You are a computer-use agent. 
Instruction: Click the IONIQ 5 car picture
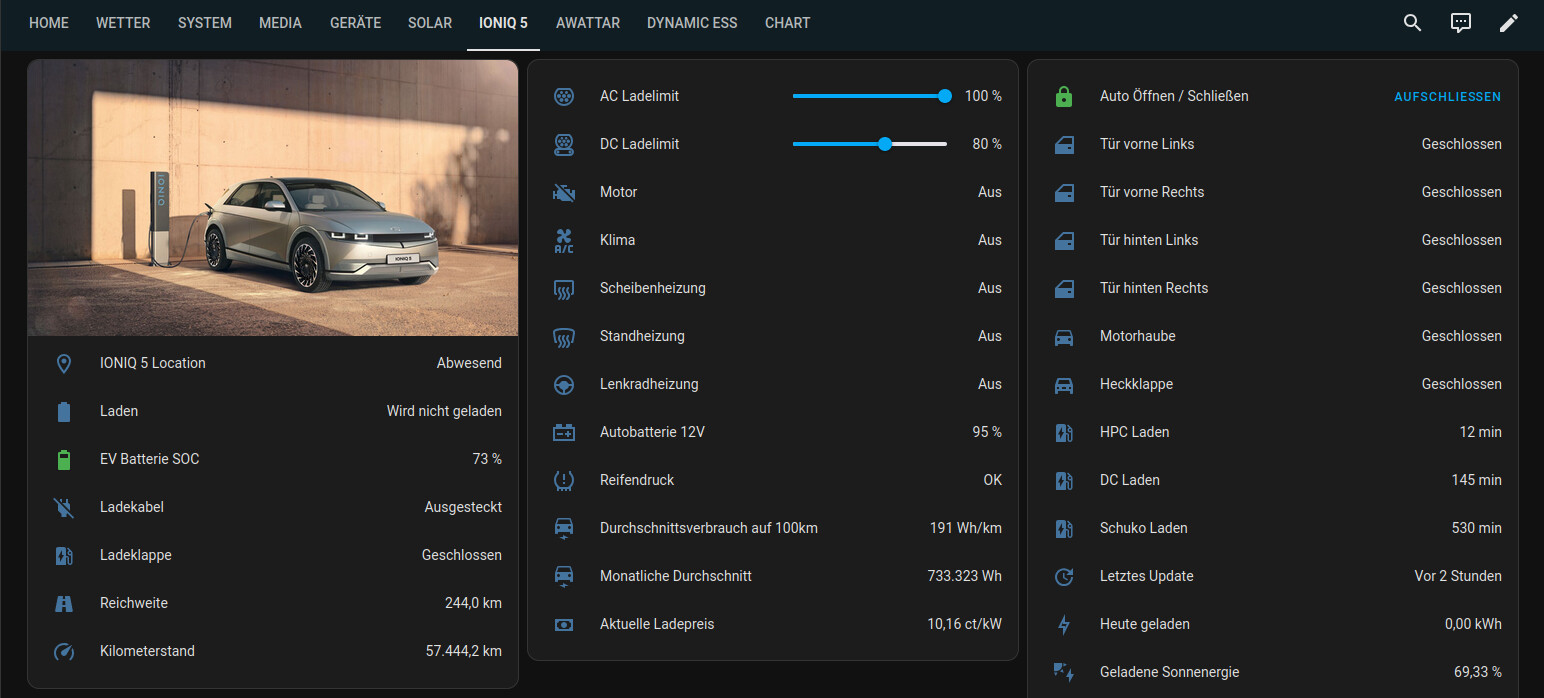click(273, 198)
